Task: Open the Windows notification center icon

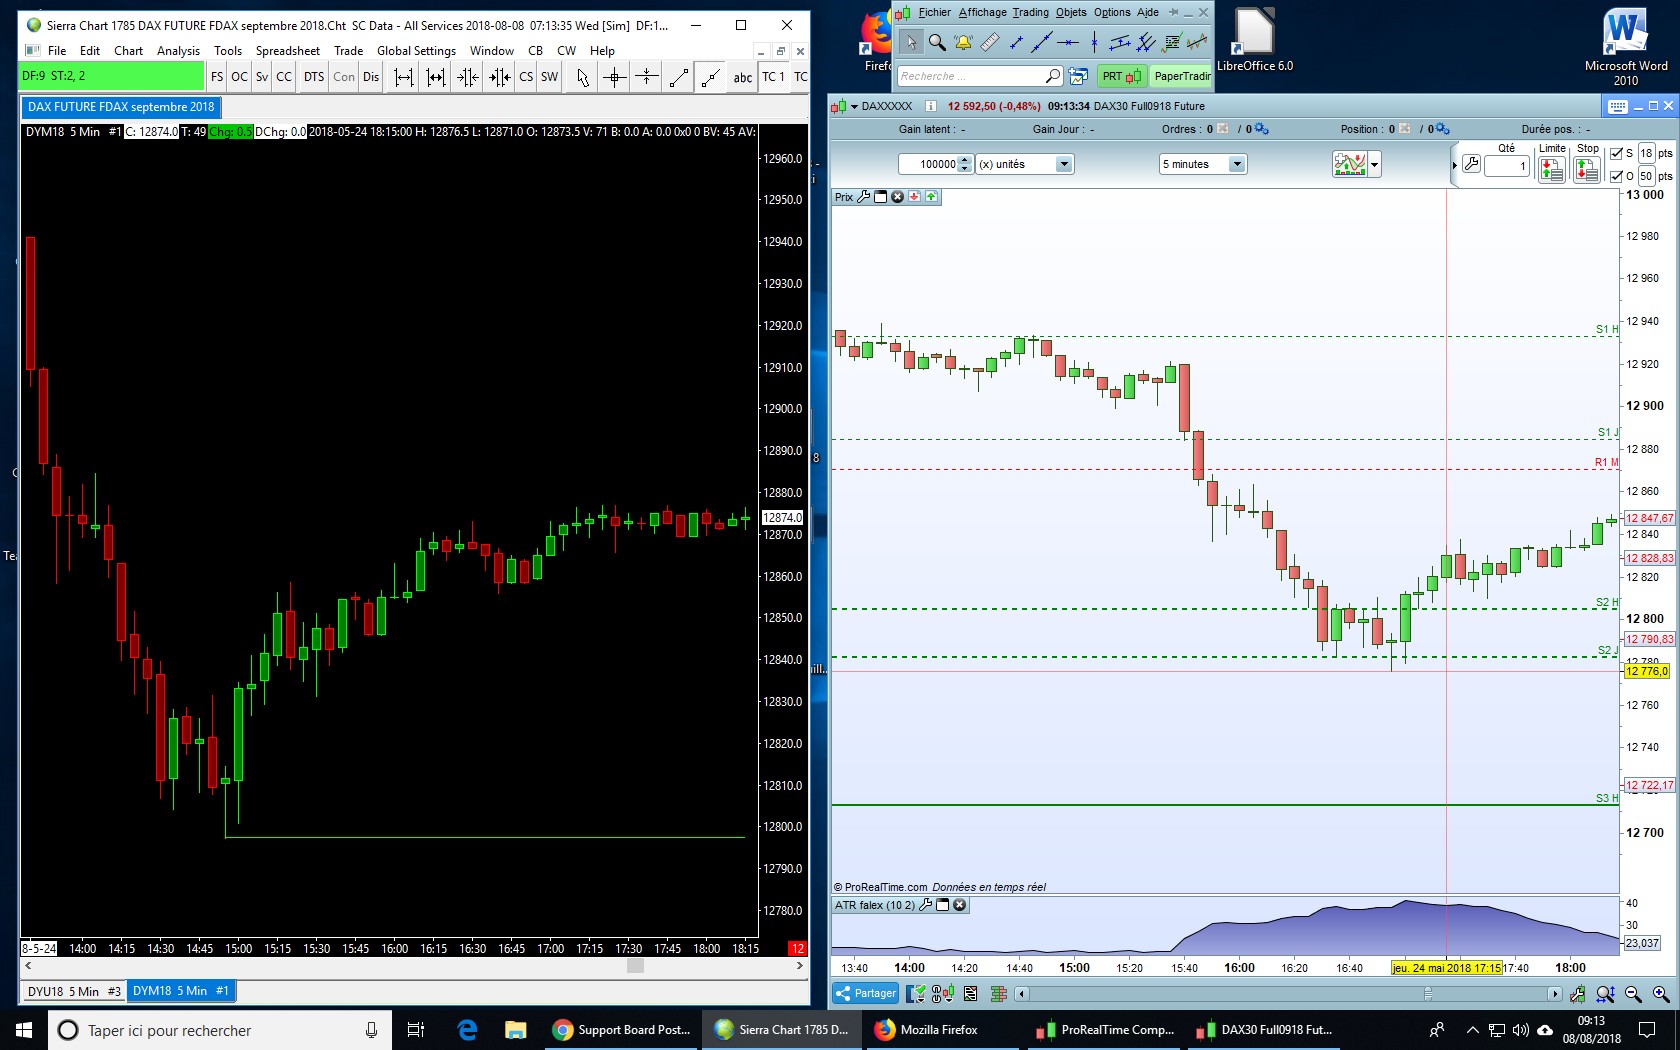Action: pos(1647,1030)
